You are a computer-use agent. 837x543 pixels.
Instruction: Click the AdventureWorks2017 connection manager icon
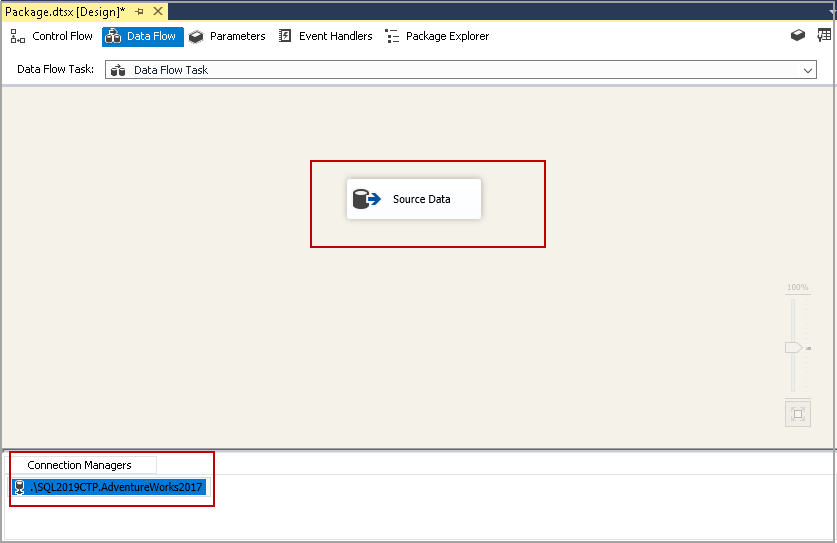click(20, 487)
